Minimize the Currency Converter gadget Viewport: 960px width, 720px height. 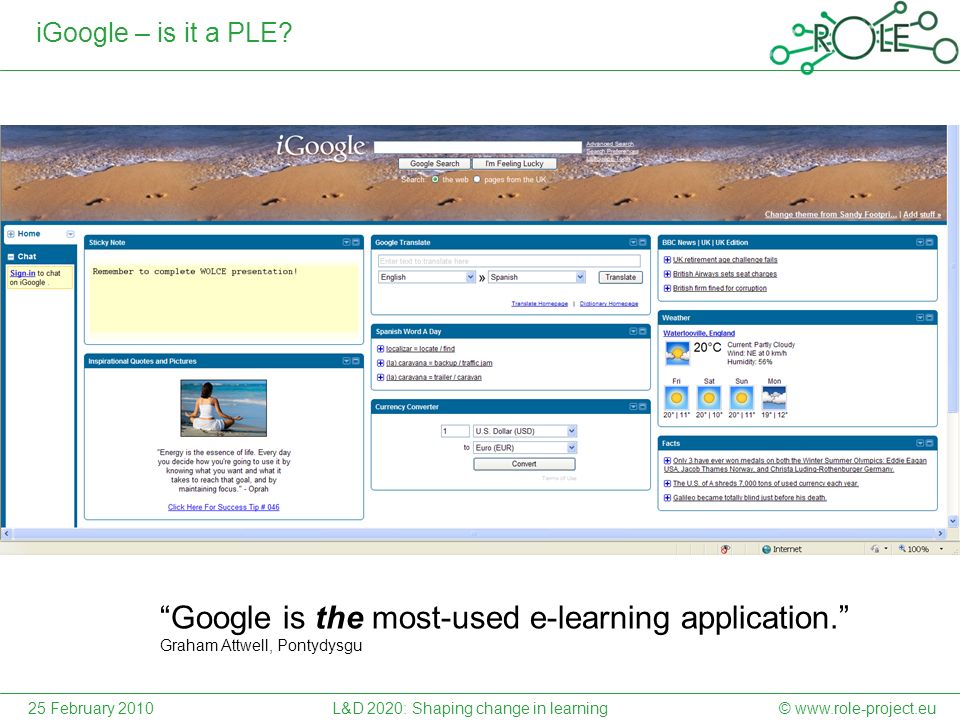[642, 407]
